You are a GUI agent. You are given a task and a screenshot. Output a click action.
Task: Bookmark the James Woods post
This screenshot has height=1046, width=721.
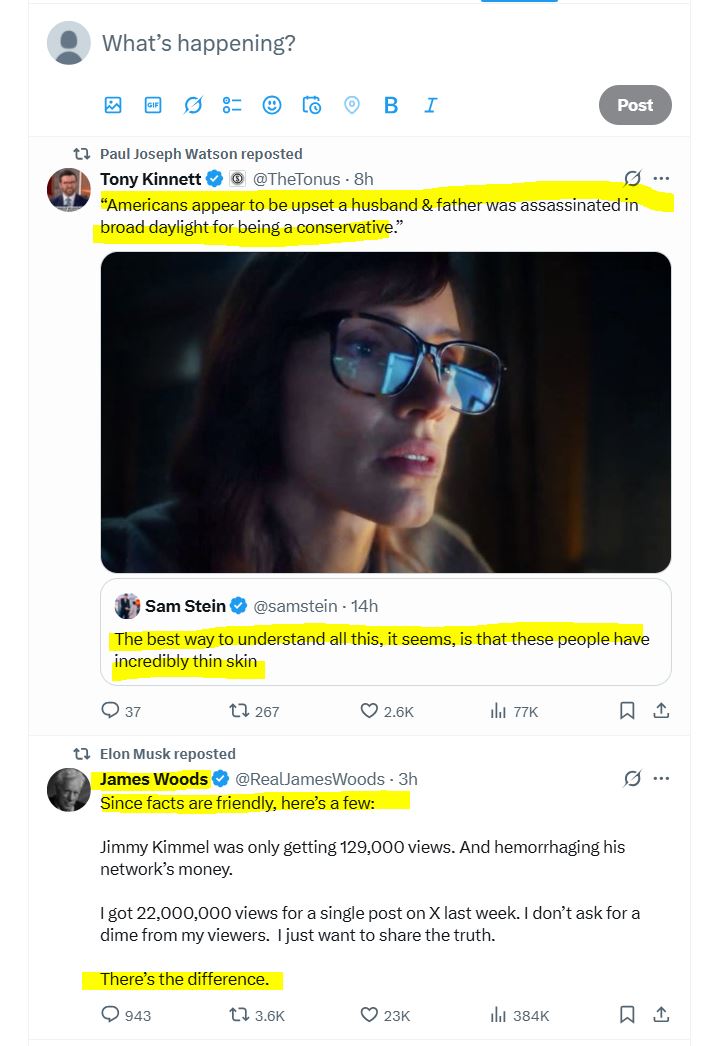click(627, 1015)
